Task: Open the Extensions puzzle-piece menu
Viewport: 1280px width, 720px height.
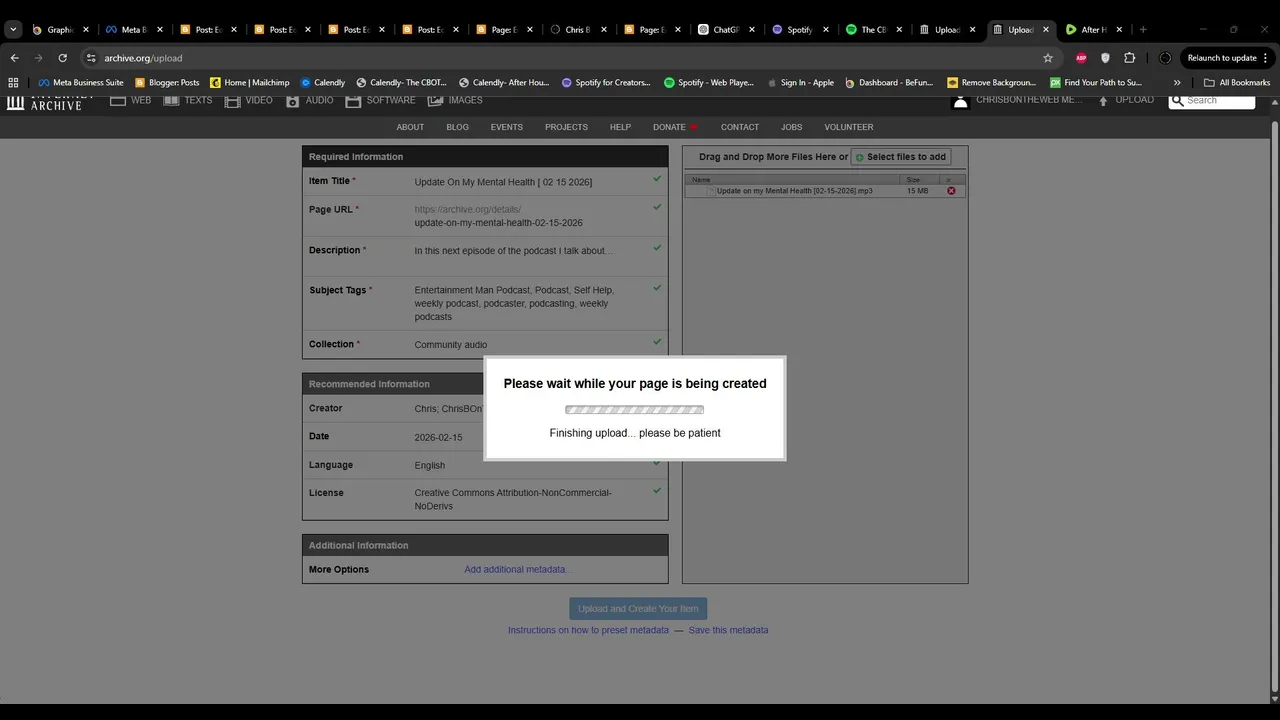Action: 1130,58
